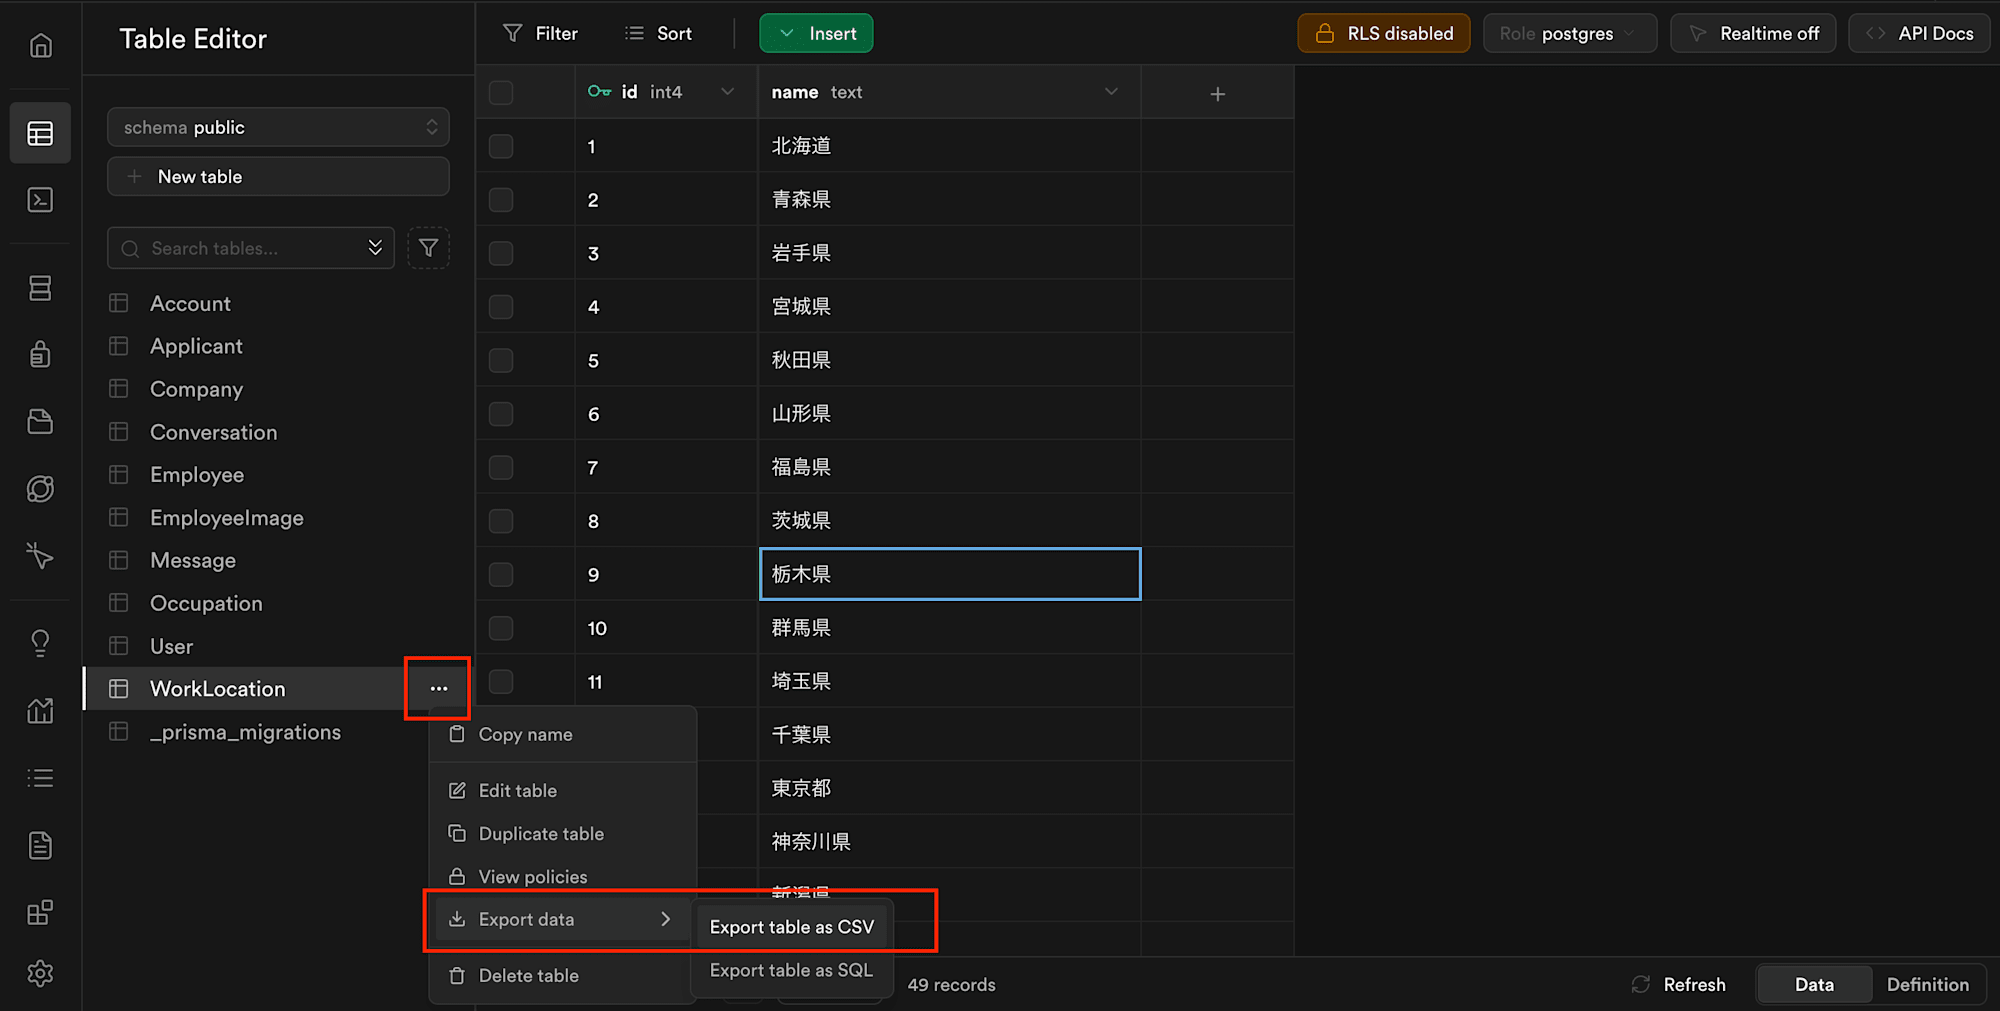
Task: Add a new column with plus icon
Action: point(1217,93)
